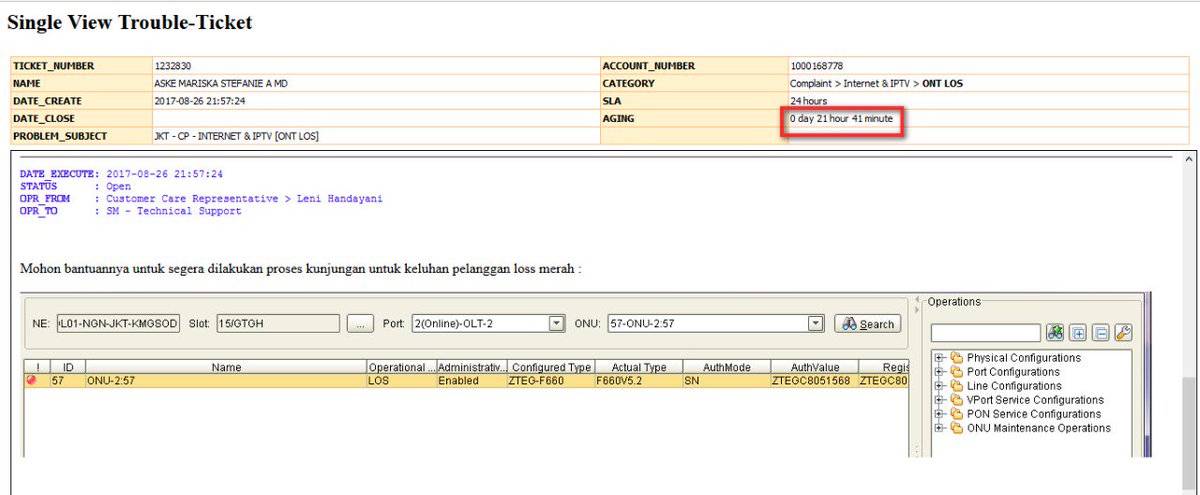Screen dimensions: 1200x495
Task: Expand the Physical Configurations node
Action: pos(940,358)
